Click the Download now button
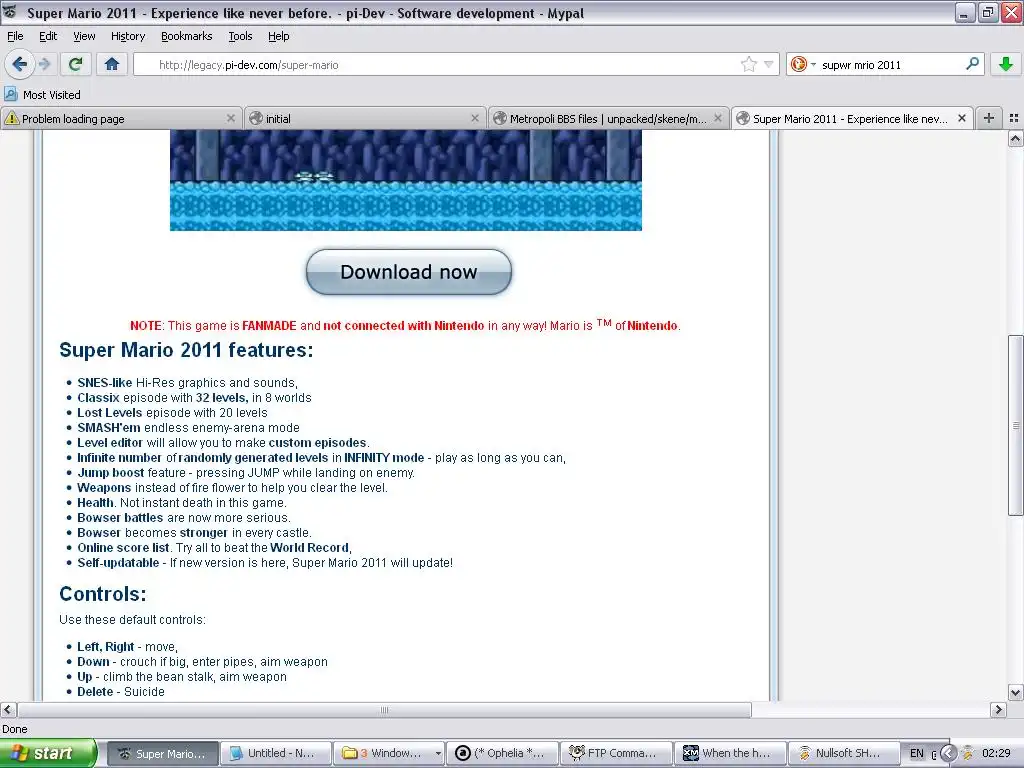This screenshot has width=1024, height=768. 409,272
